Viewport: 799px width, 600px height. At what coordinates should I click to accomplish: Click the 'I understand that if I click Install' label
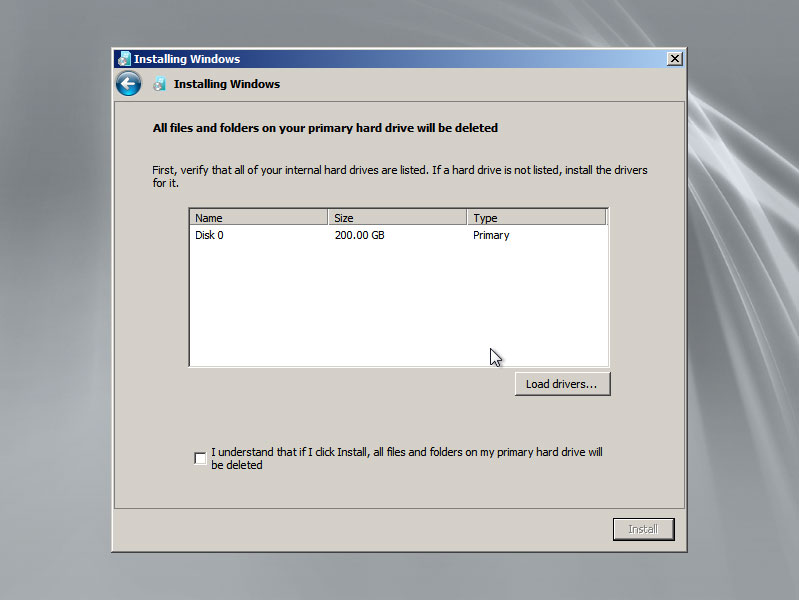407,458
